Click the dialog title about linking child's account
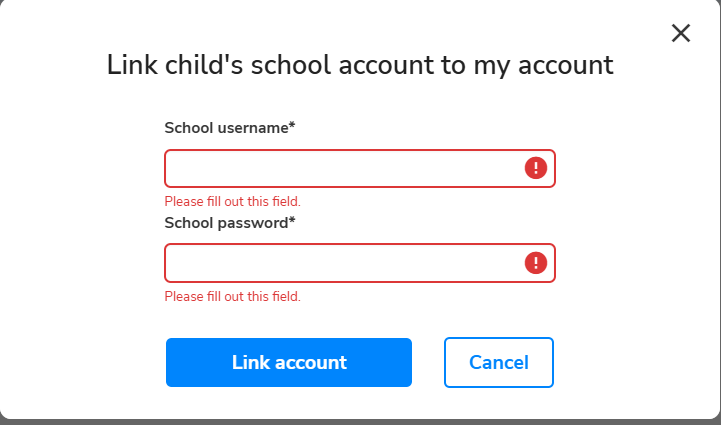This screenshot has height=425, width=721. coord(360,66)
